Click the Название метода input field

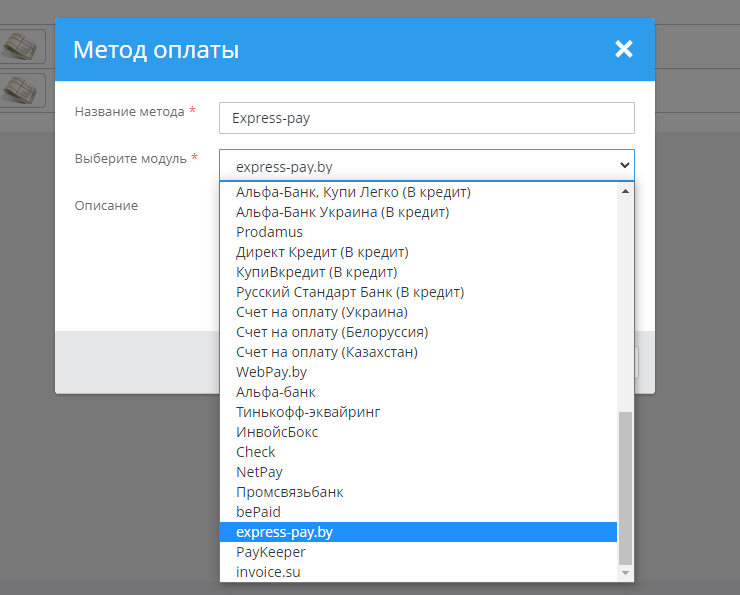click(426, 118)
